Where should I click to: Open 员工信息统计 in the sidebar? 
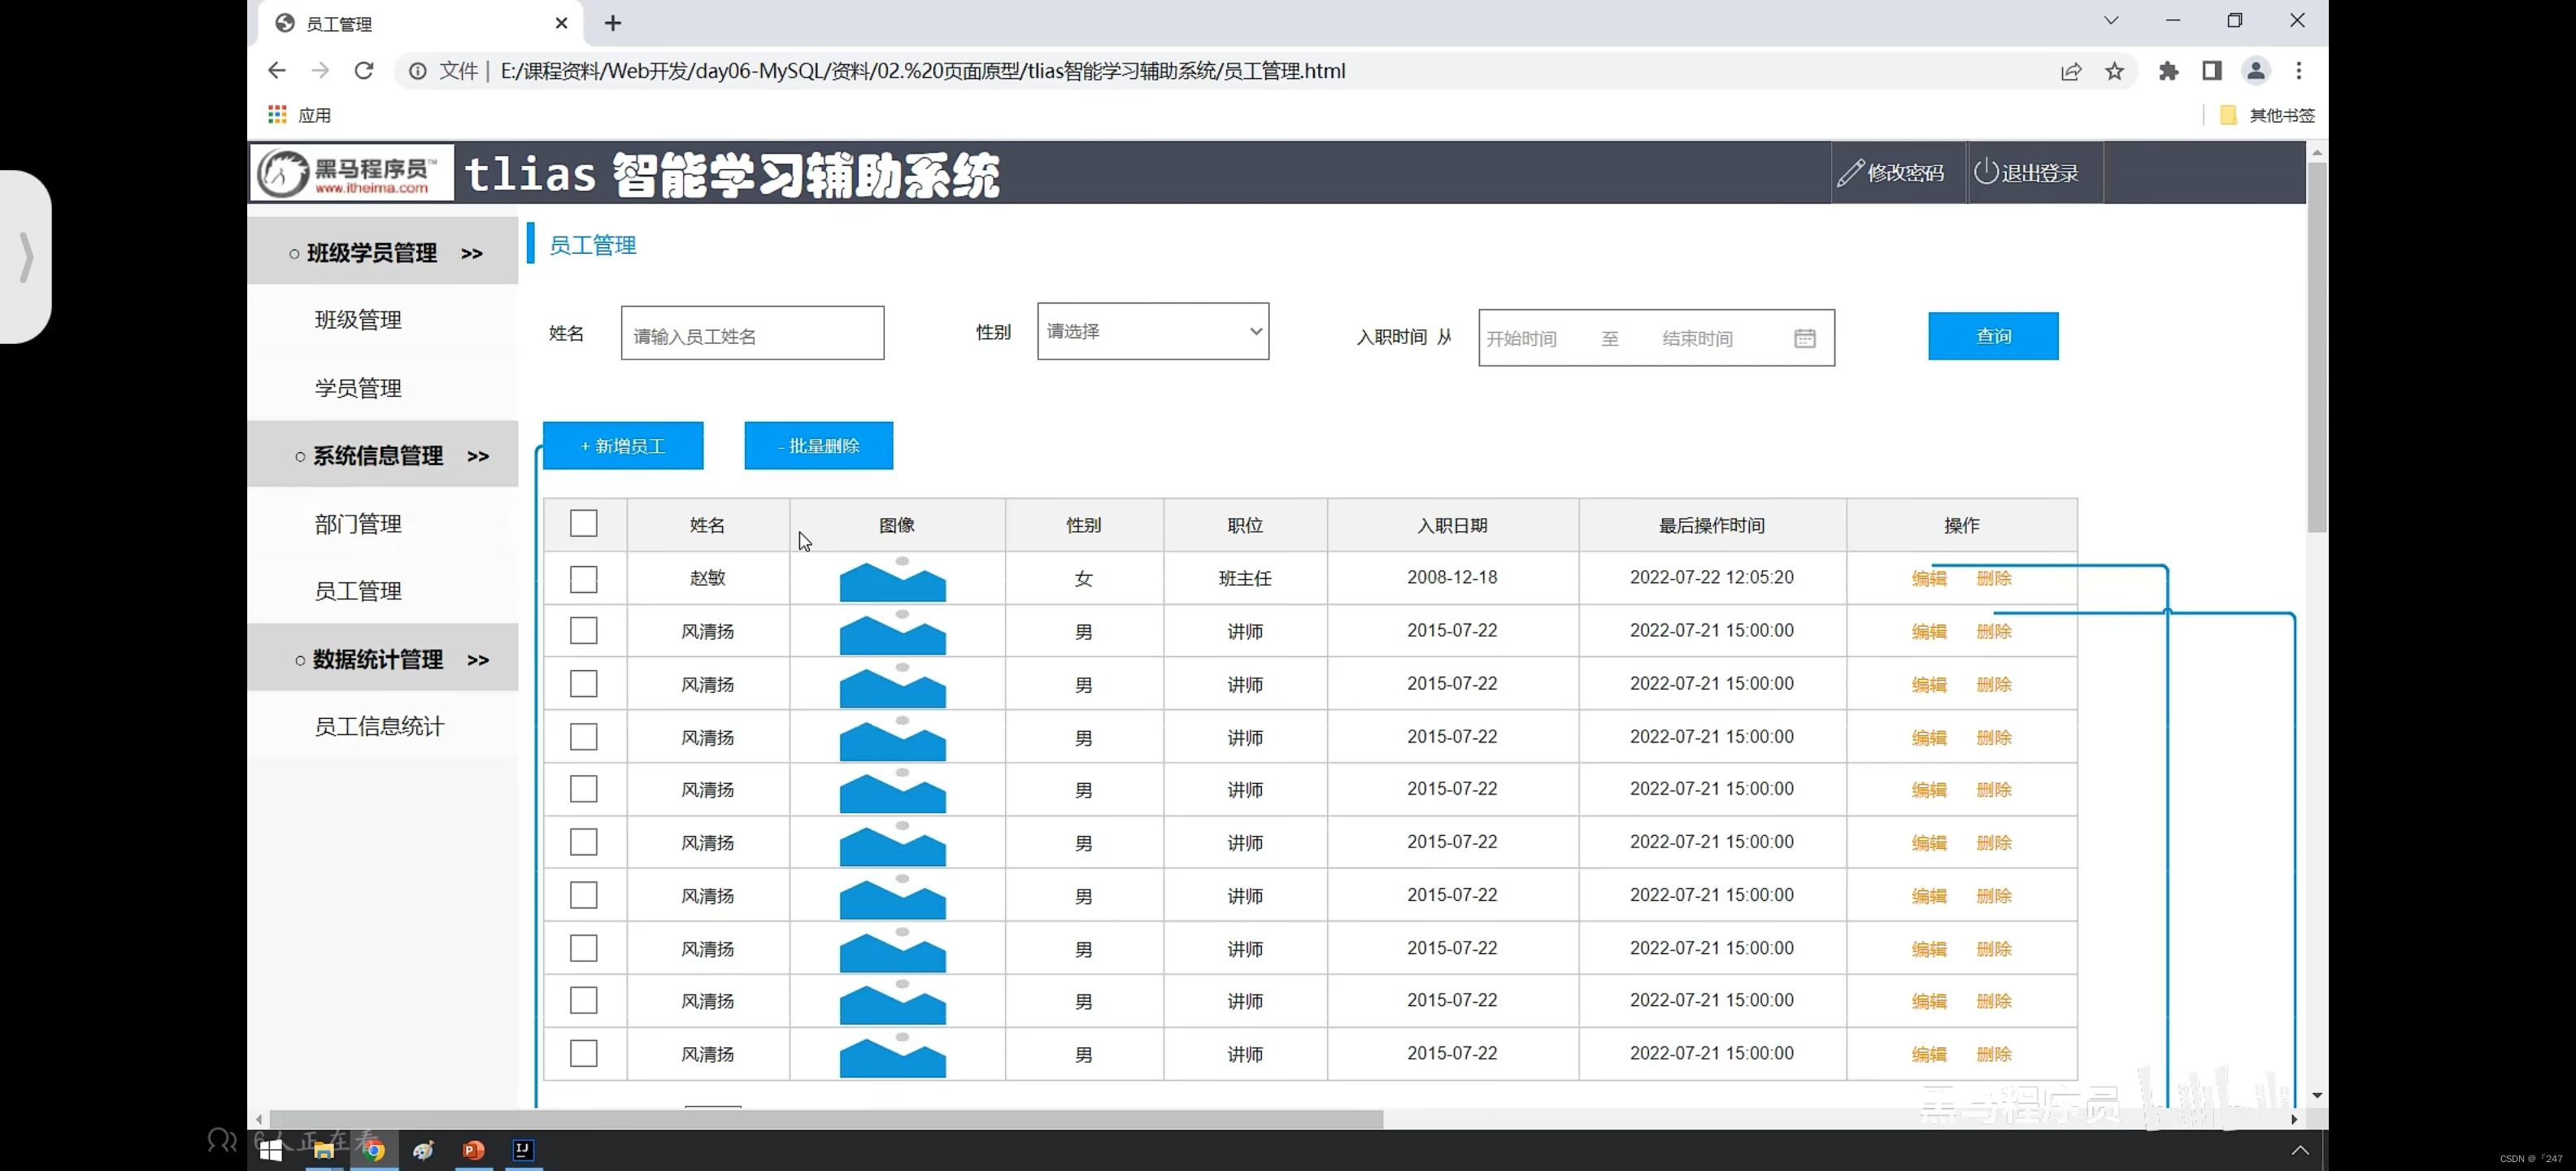[x=379, y=727]
